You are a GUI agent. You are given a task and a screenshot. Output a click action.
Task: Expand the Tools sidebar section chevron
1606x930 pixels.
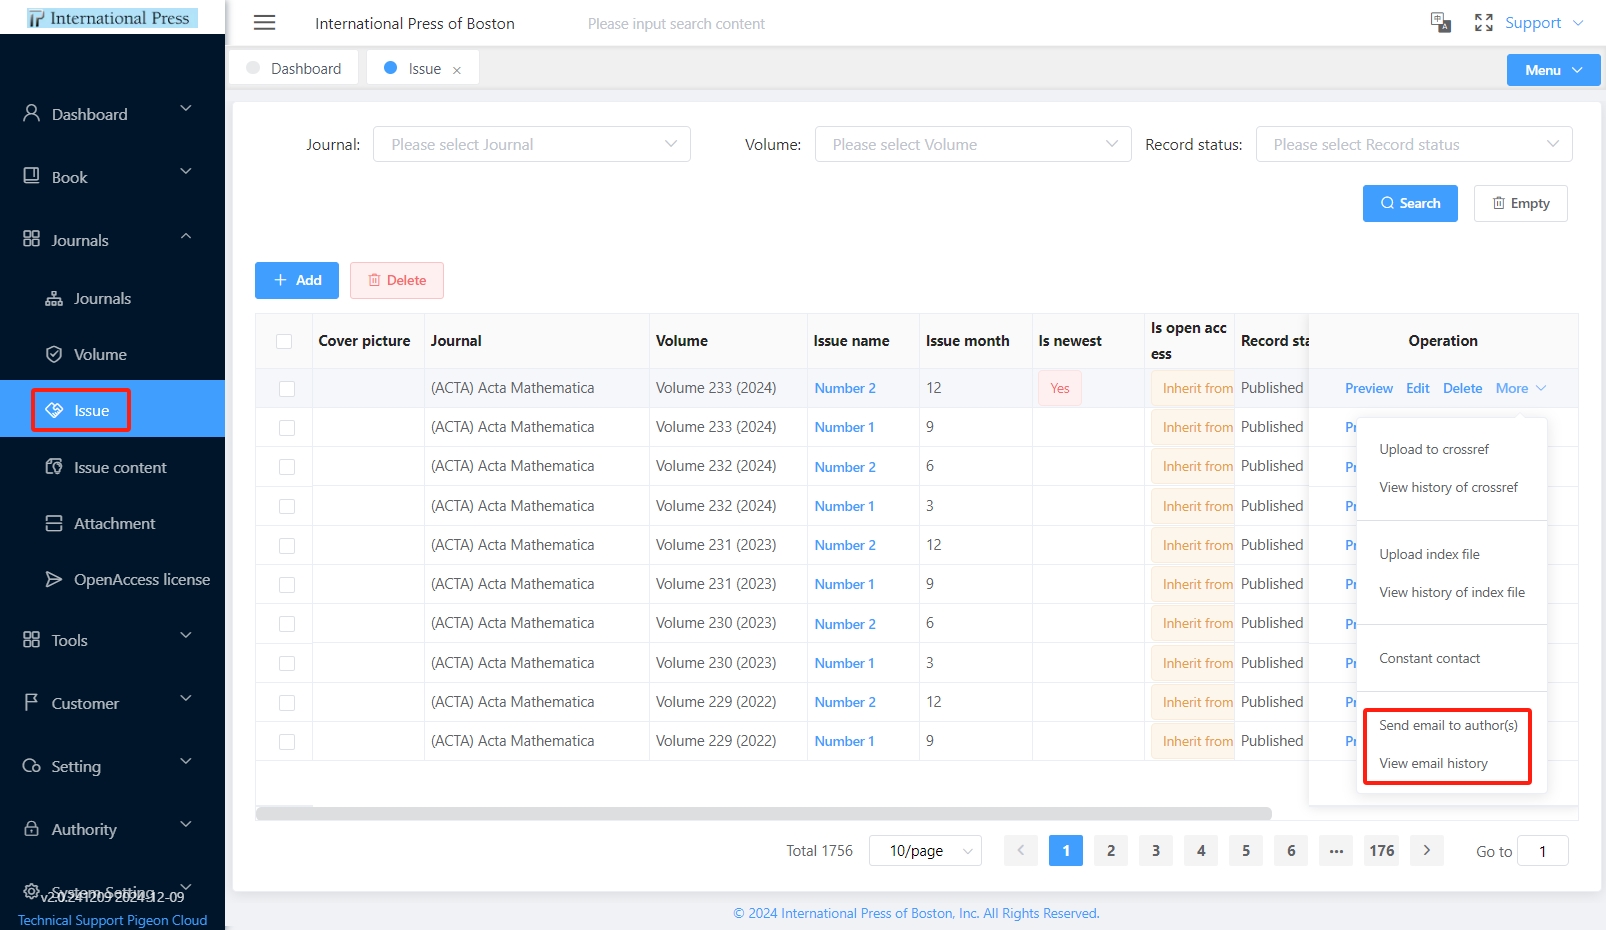[186, 636]
